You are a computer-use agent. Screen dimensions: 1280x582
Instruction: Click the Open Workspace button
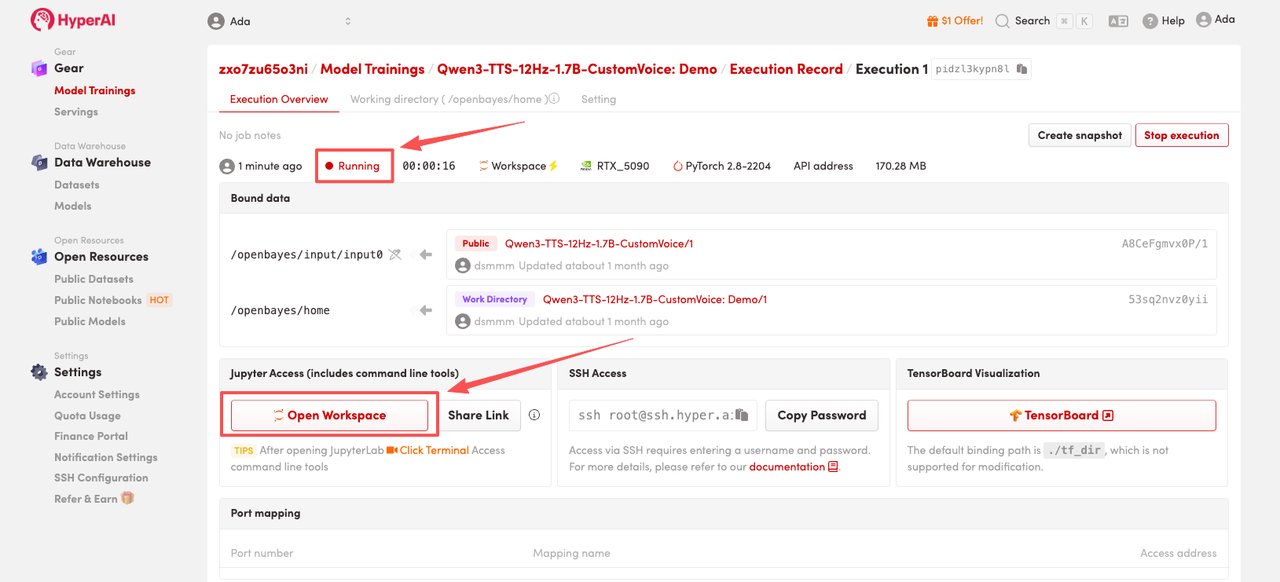[x=329, y=415]
